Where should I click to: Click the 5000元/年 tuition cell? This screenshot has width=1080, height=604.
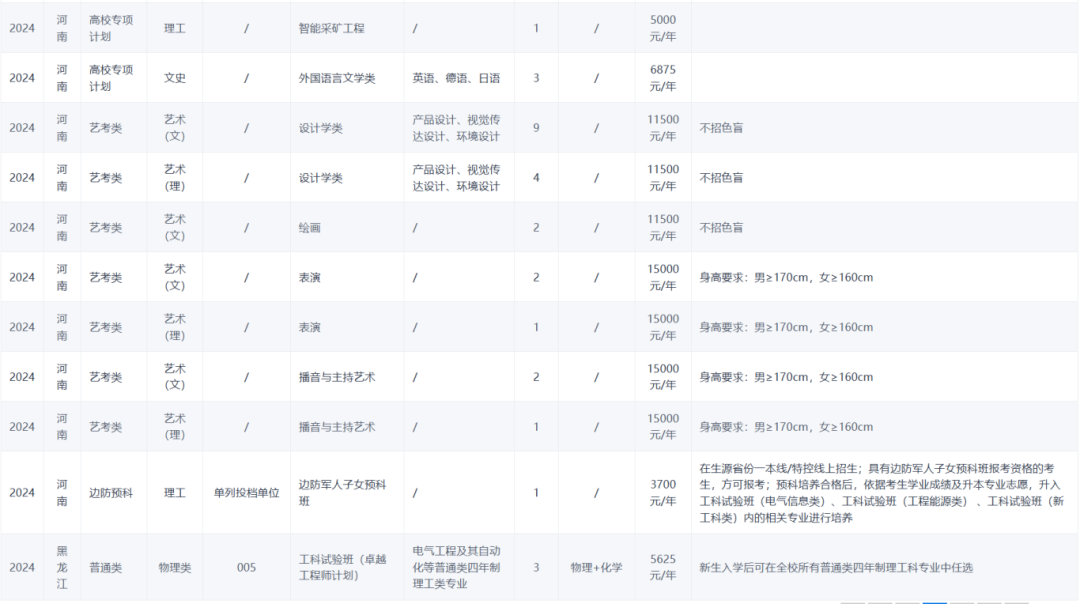tap(663, 28)
